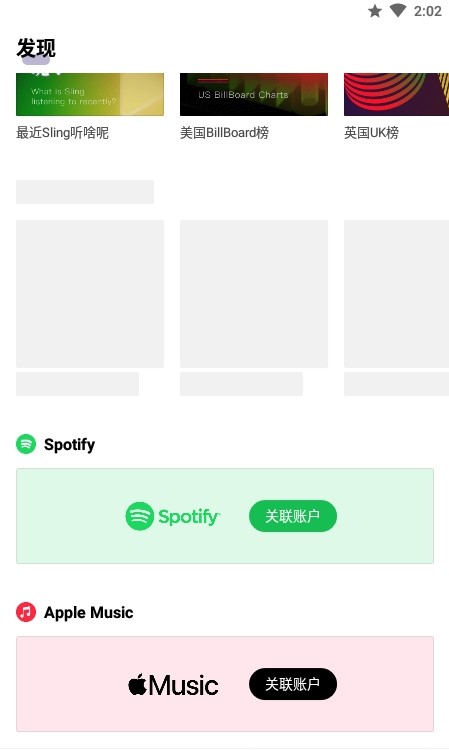The width and height of the screenshot is (449, 751).
Task: Link Apple Music account with black 关联账户 button
Action: pyautogui.click(x=293, y=684)
